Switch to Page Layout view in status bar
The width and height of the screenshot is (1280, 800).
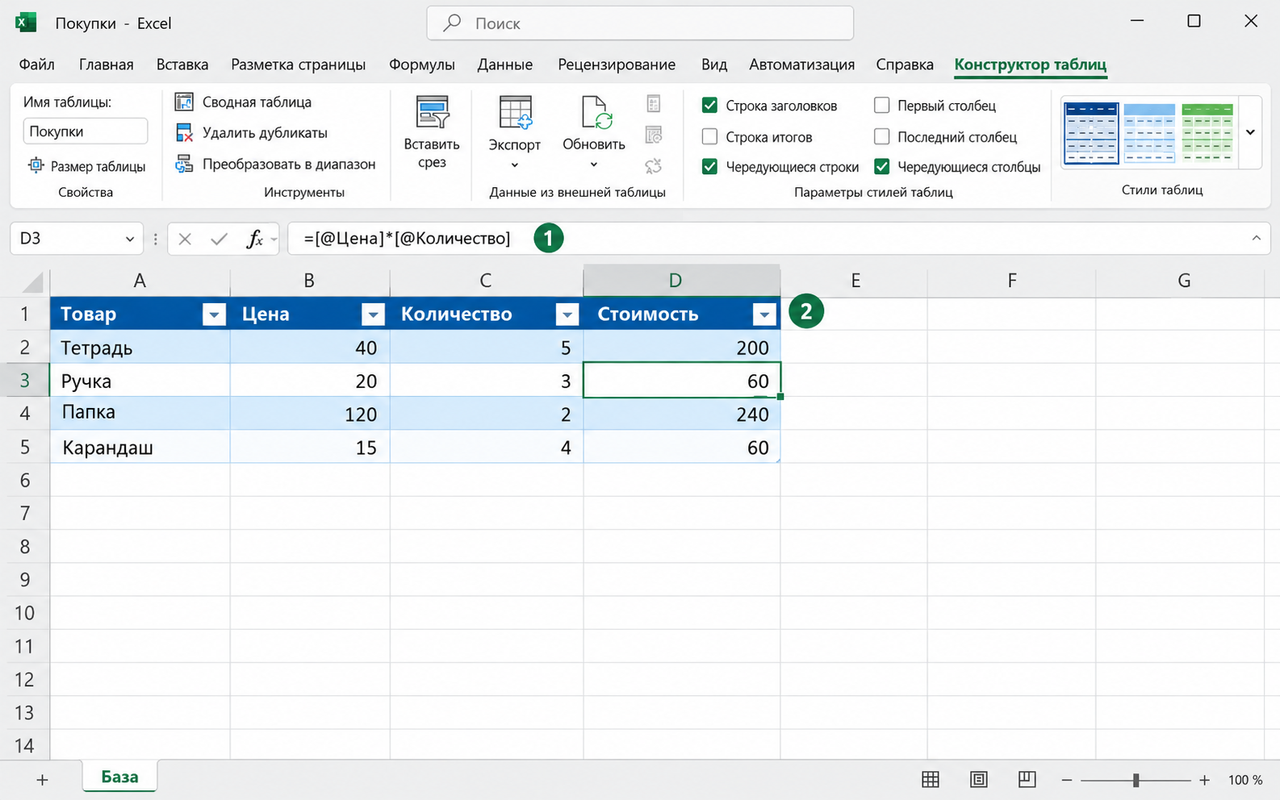979,779
